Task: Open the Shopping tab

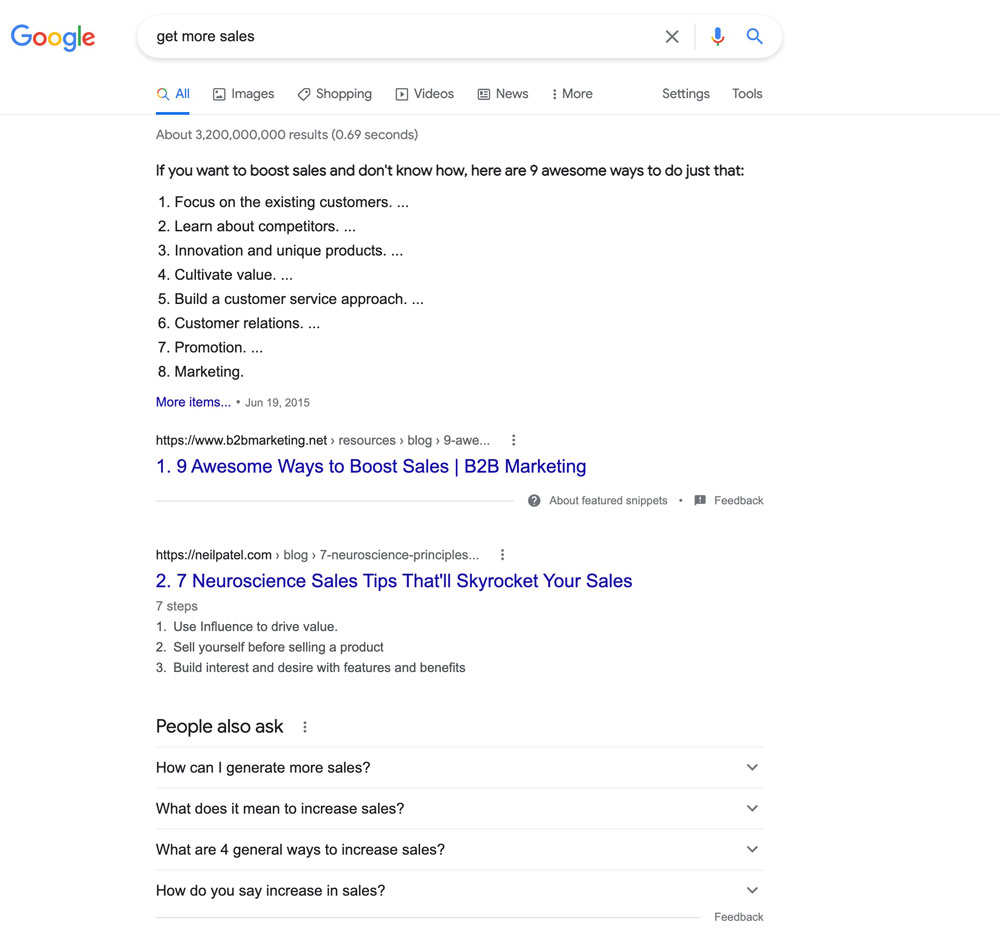Action: (335, 94)
